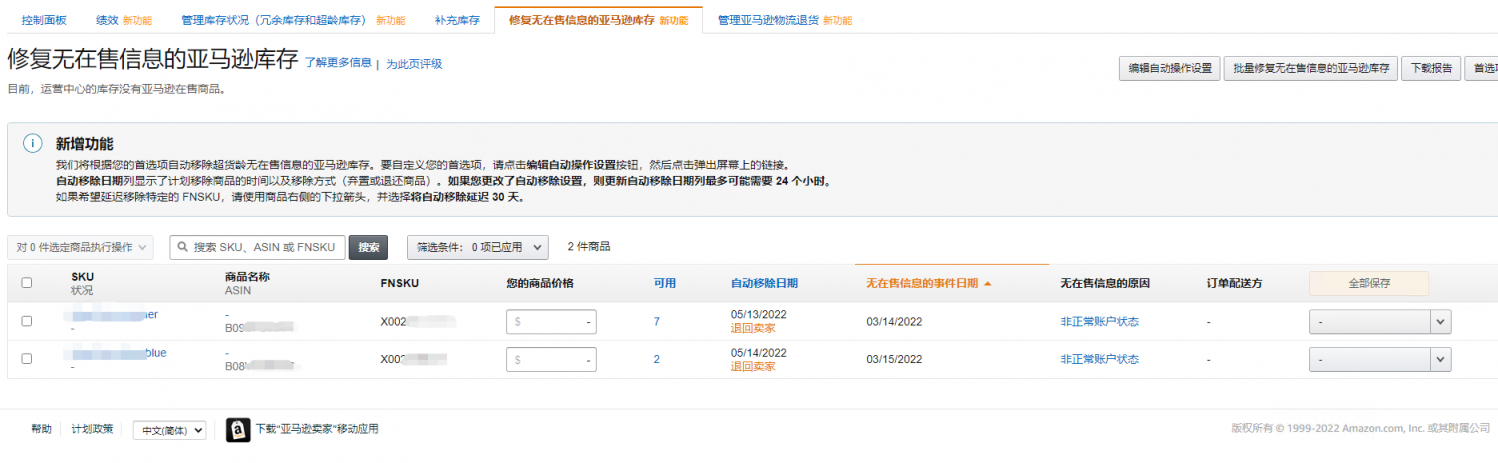The height and width of the screenshot is (463, 1498).
Task: Click the FNSKU column header
Action: 400,283
